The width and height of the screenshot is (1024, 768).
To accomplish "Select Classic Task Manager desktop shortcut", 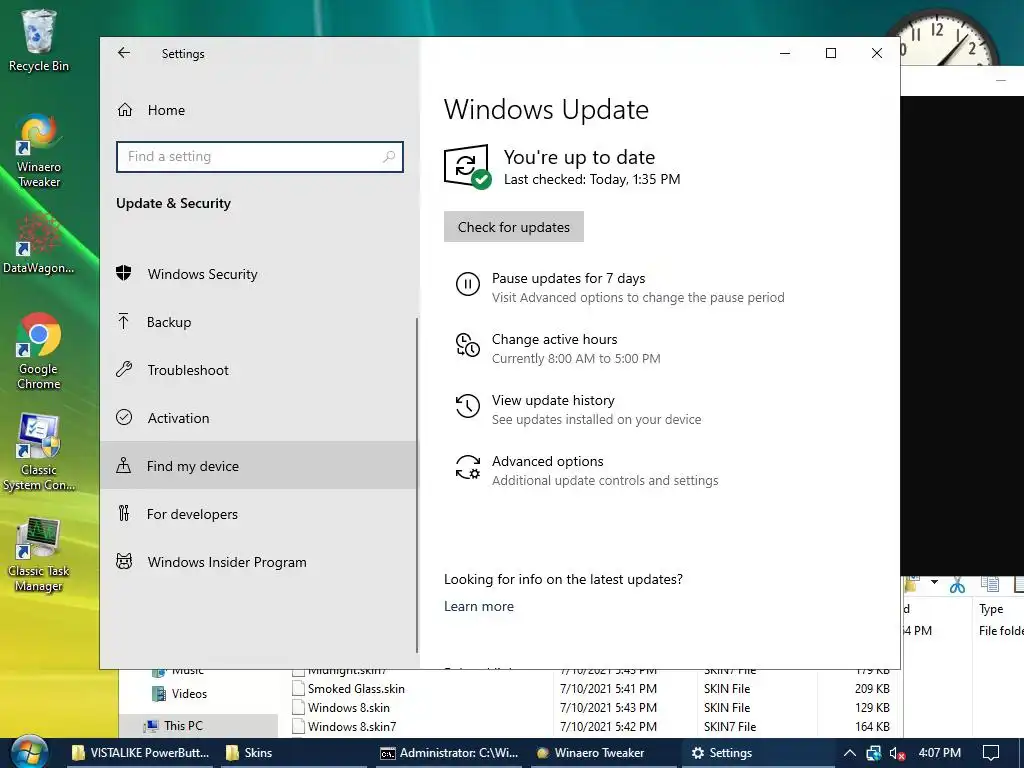I will 39,554.
